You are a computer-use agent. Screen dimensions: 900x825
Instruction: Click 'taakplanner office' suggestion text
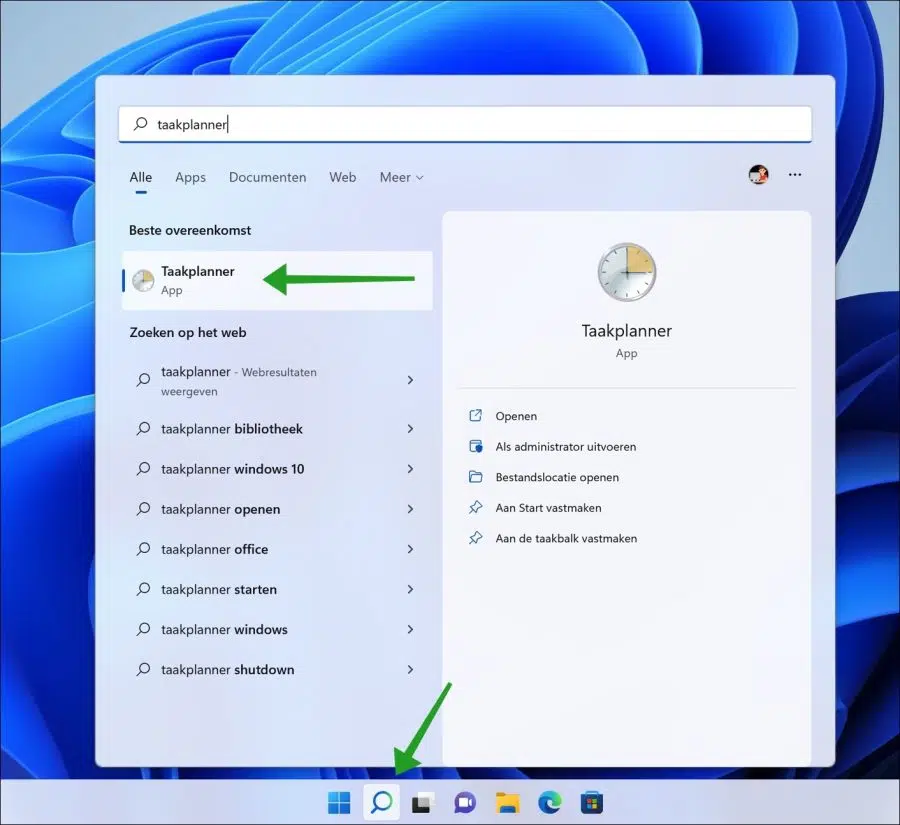(214, 549)
